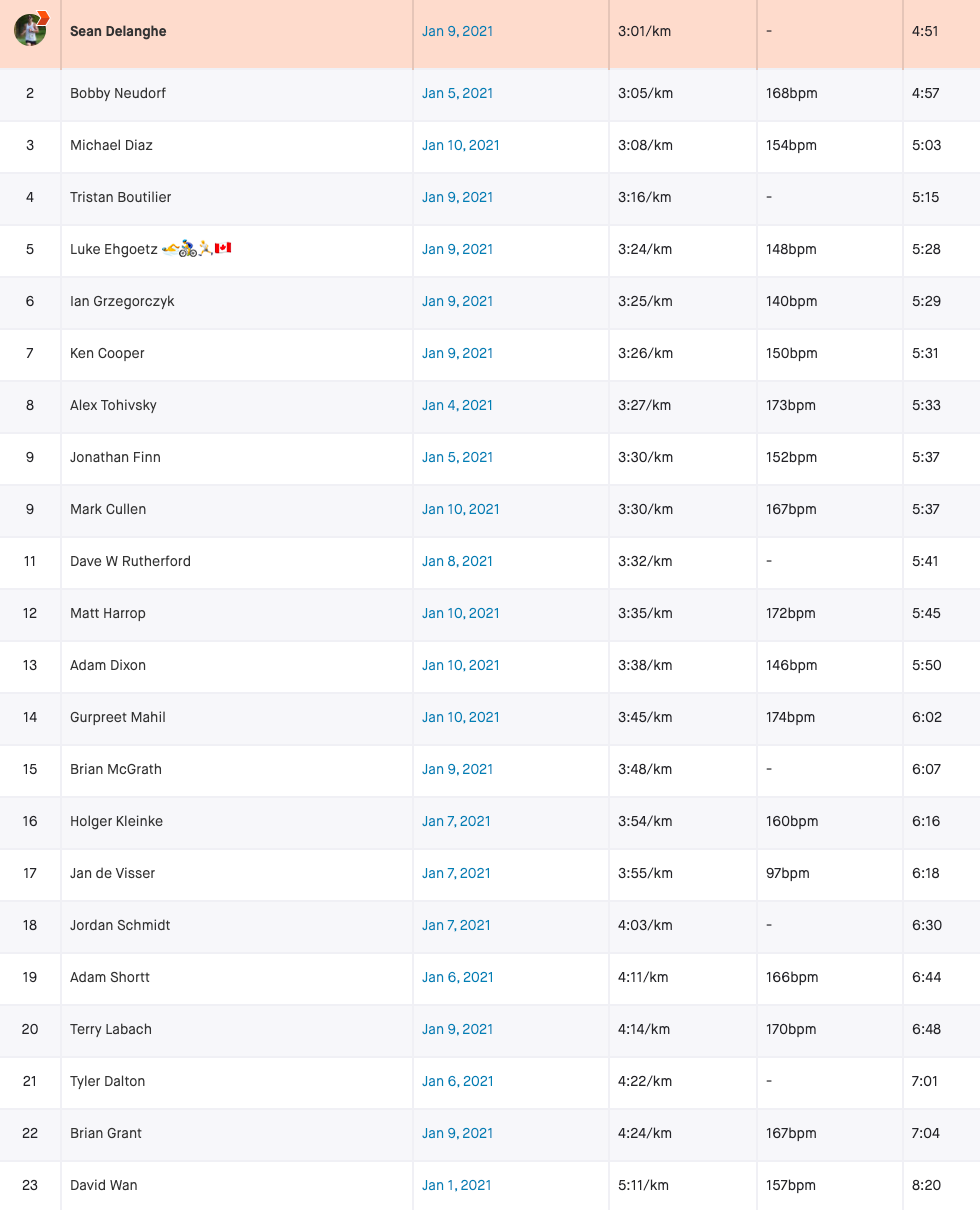The image size is (980, 1210).
Task: Open Gurpreet Mahil's Jan 10, 2021 activity
Action: [460, 717]
